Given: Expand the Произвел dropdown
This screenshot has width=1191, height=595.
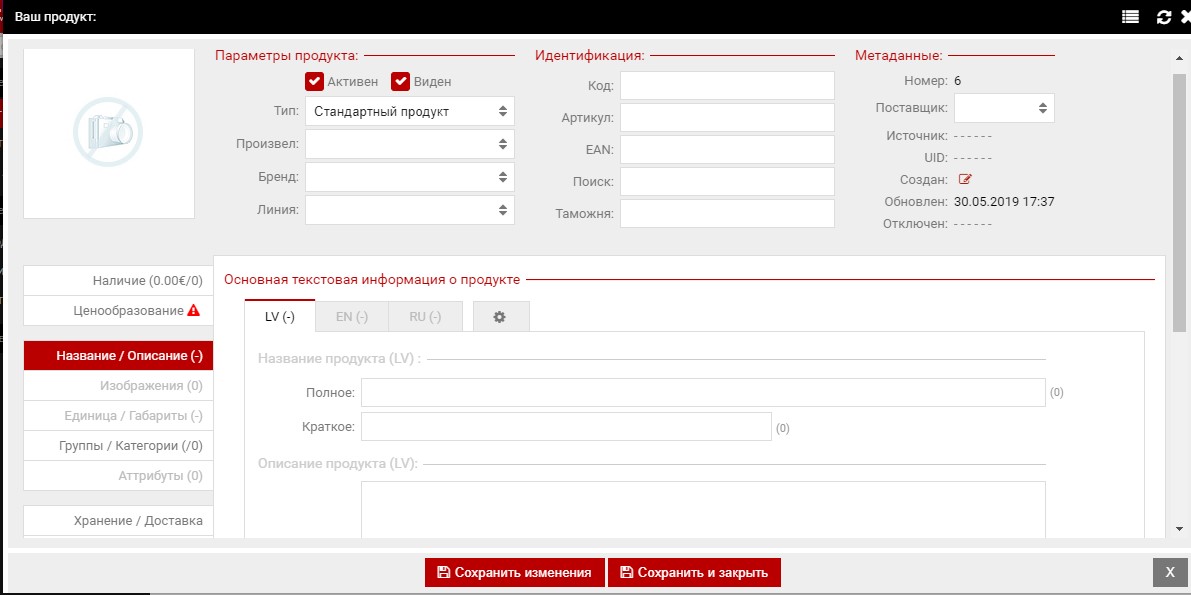Looking at the screenshot, I should coord(410,144).
